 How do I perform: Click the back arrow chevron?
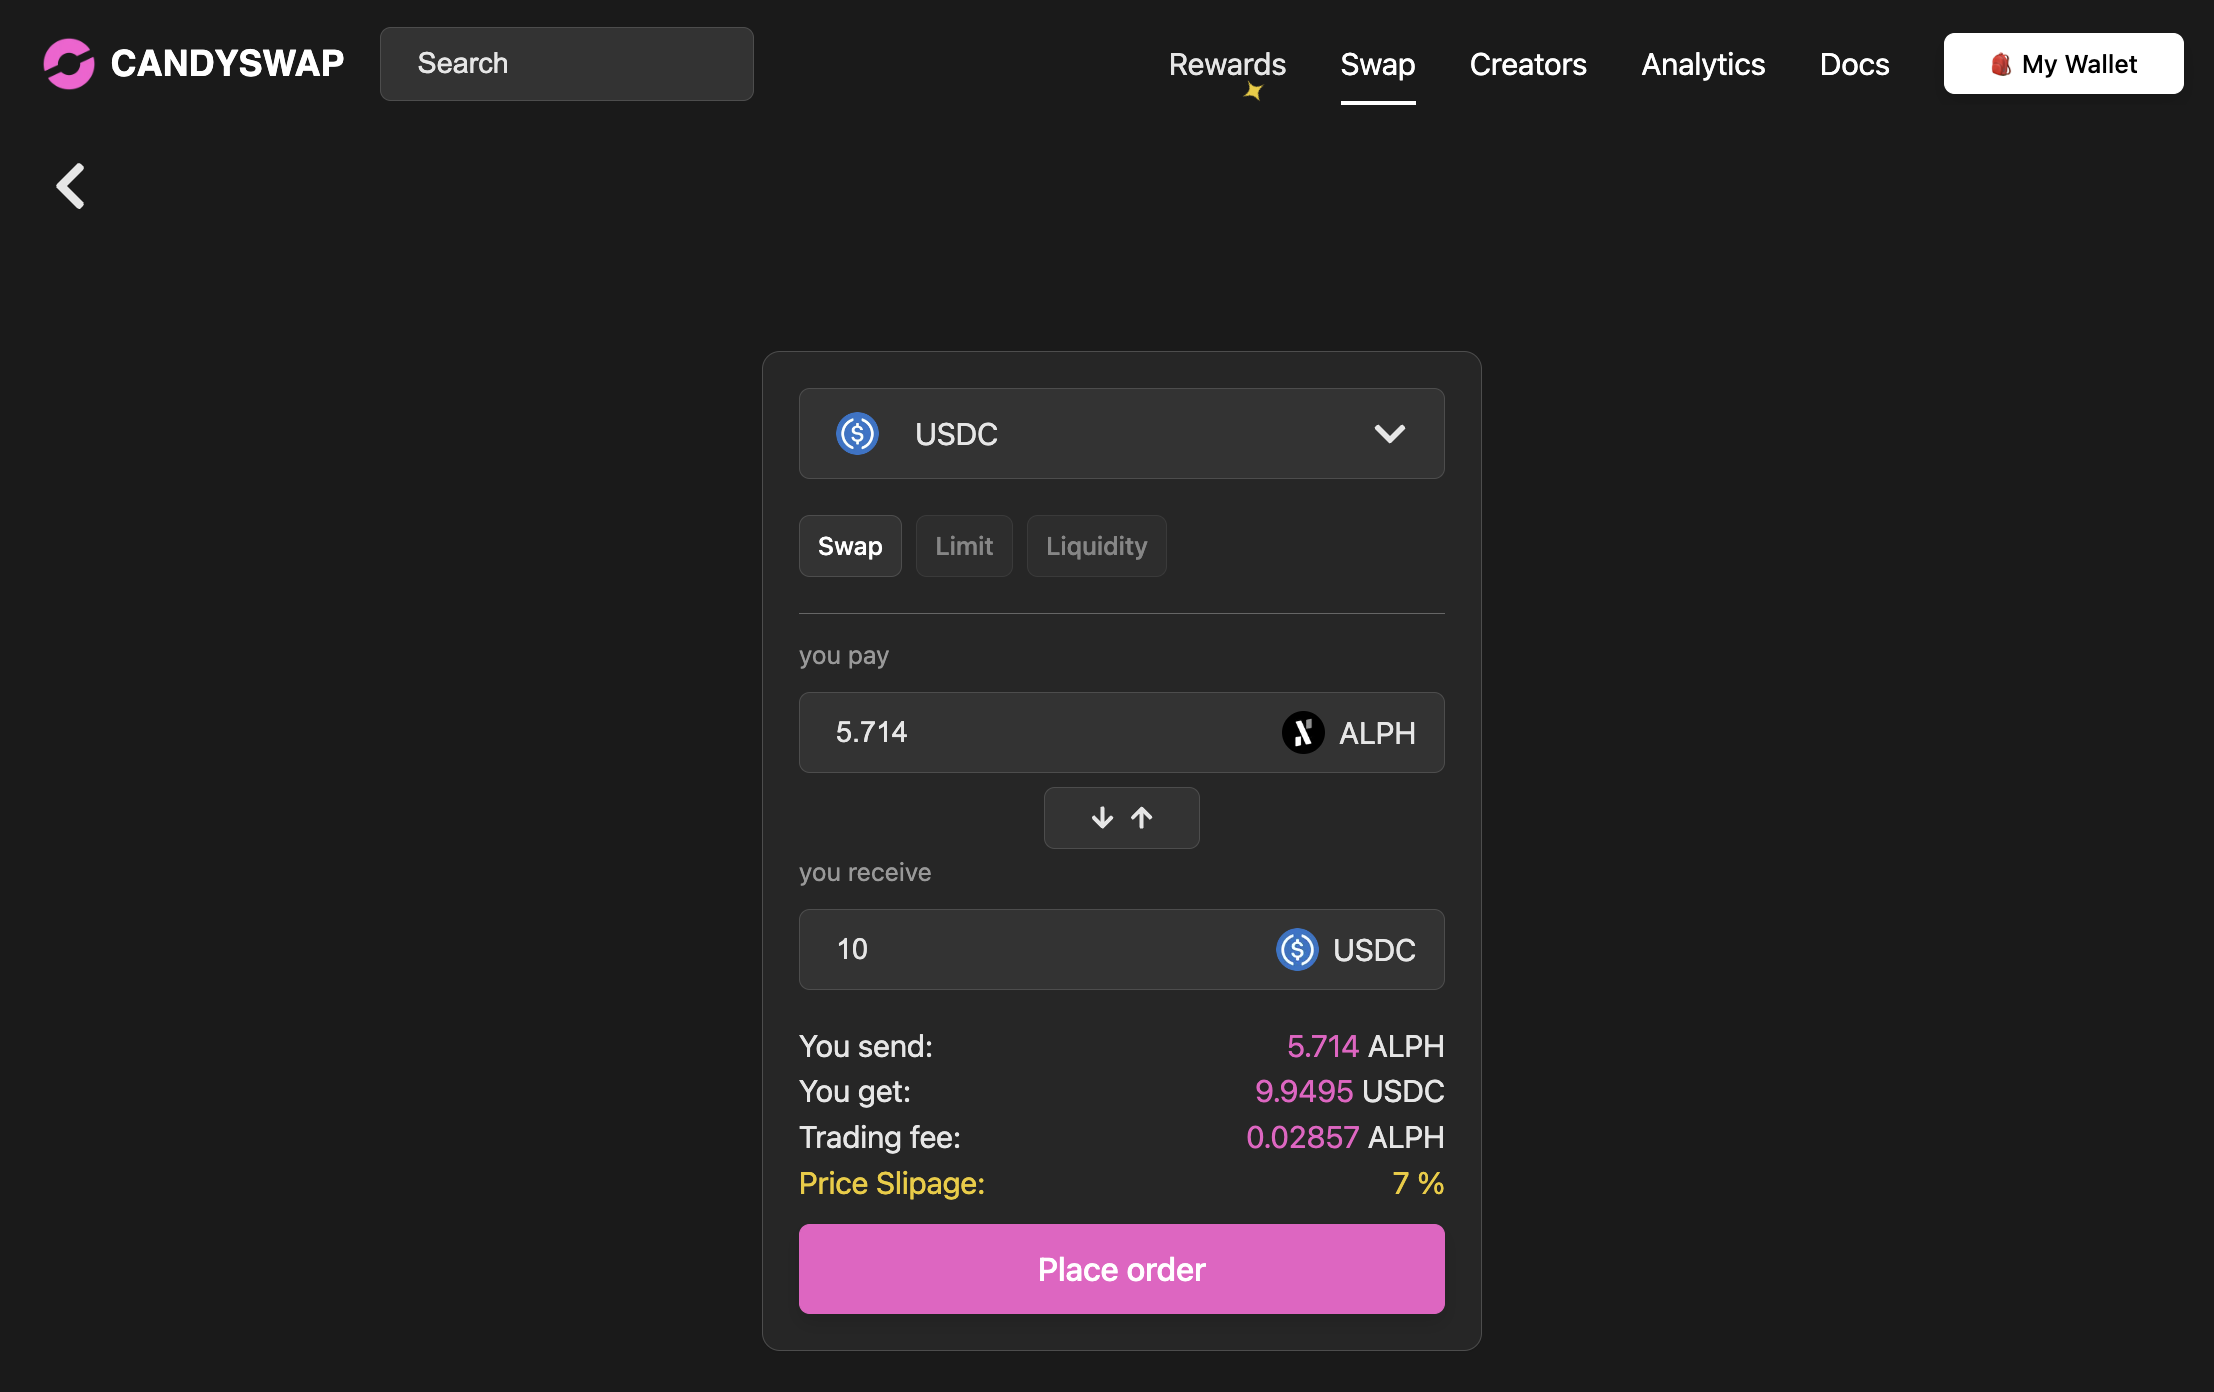click(x=71, y=186)
